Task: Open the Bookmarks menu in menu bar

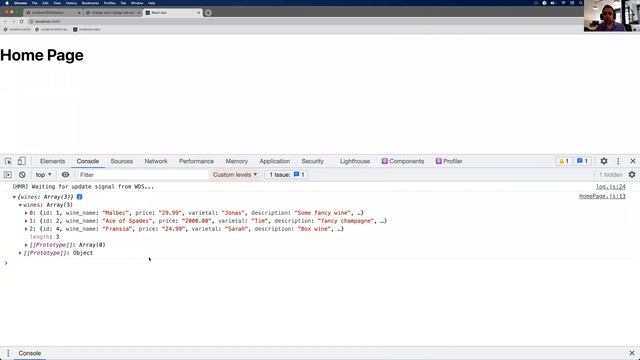Action: (90, 3)
